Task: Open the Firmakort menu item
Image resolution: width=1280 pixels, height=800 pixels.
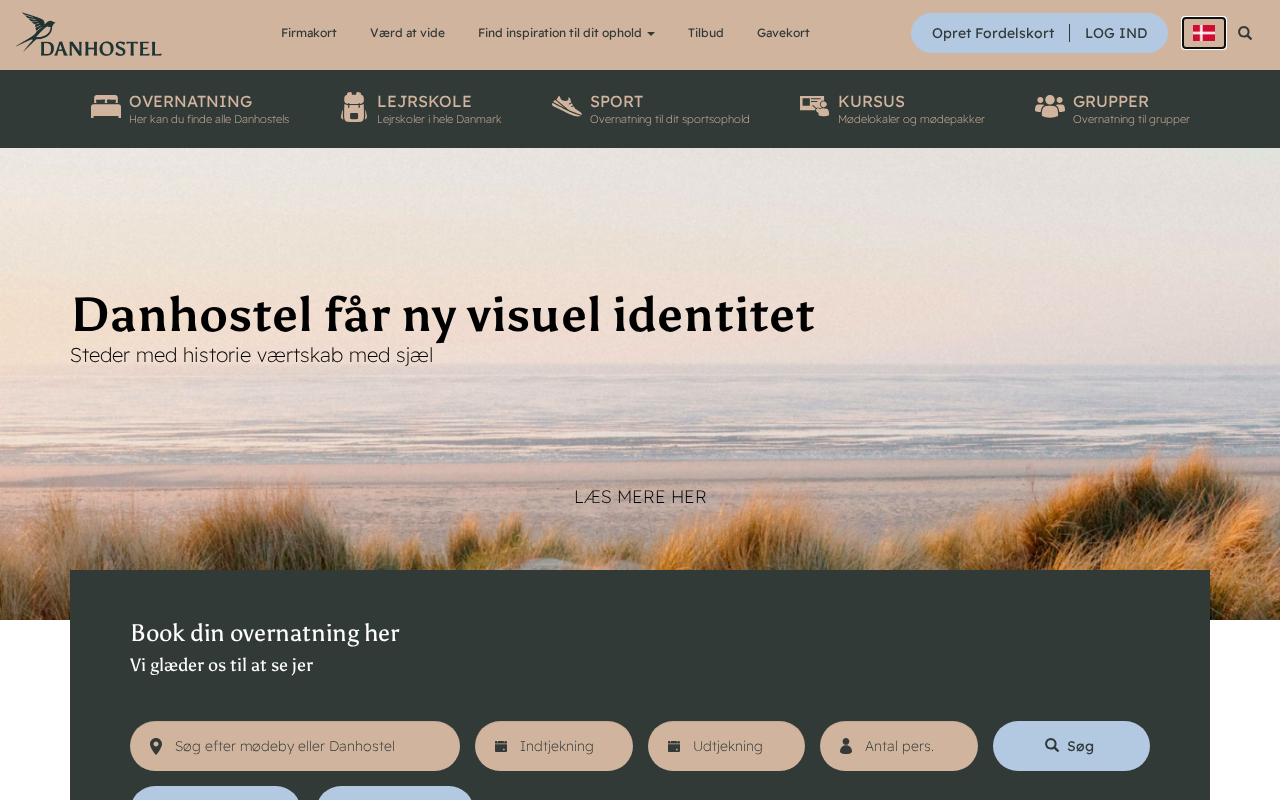Action: click(309, 33)
